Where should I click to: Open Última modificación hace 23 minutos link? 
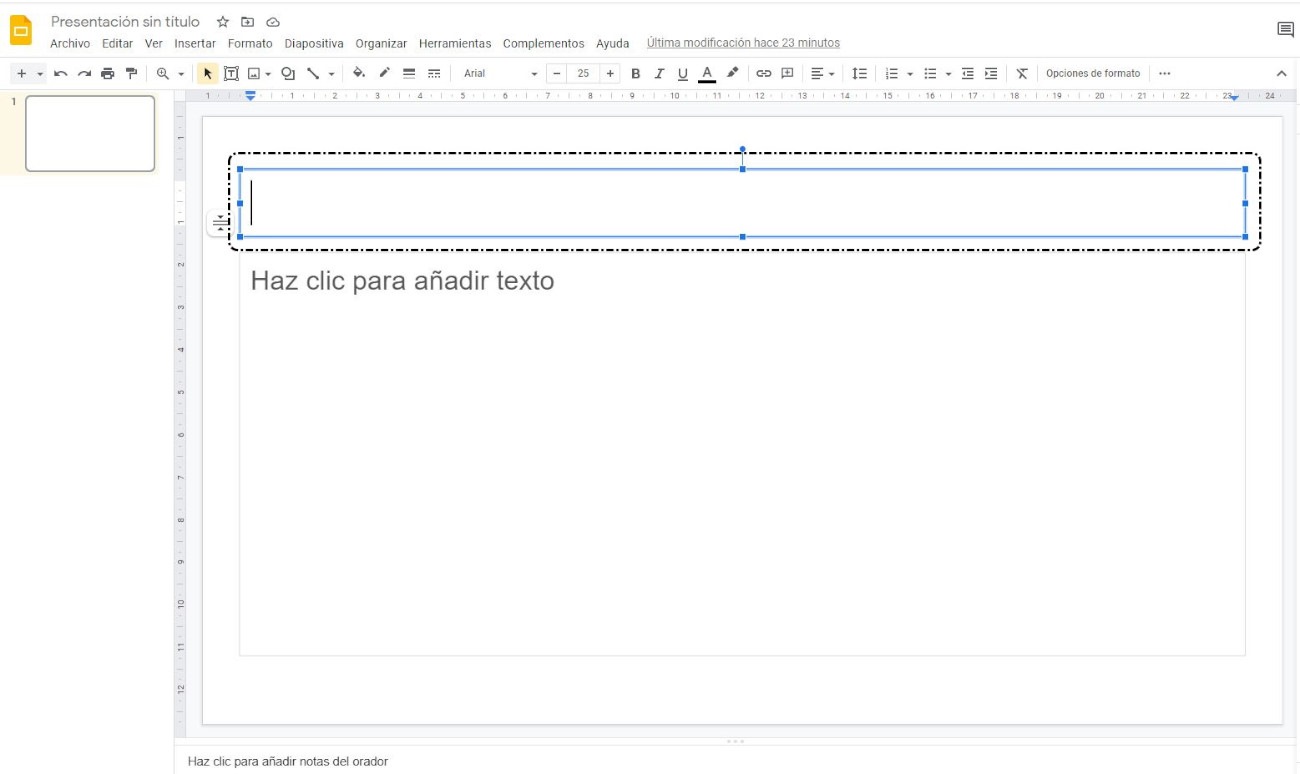[743, 43]
